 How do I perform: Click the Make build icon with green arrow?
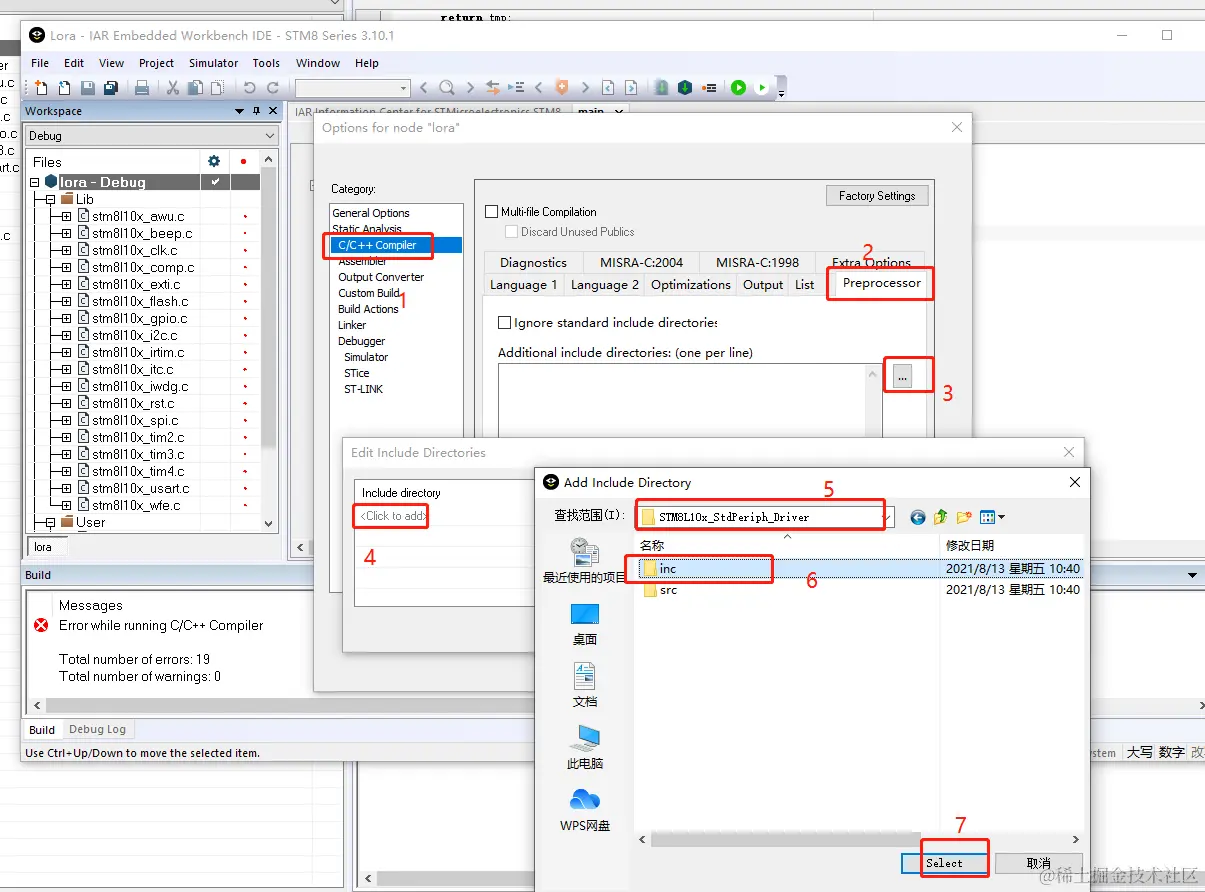click(x=685, y=88)
